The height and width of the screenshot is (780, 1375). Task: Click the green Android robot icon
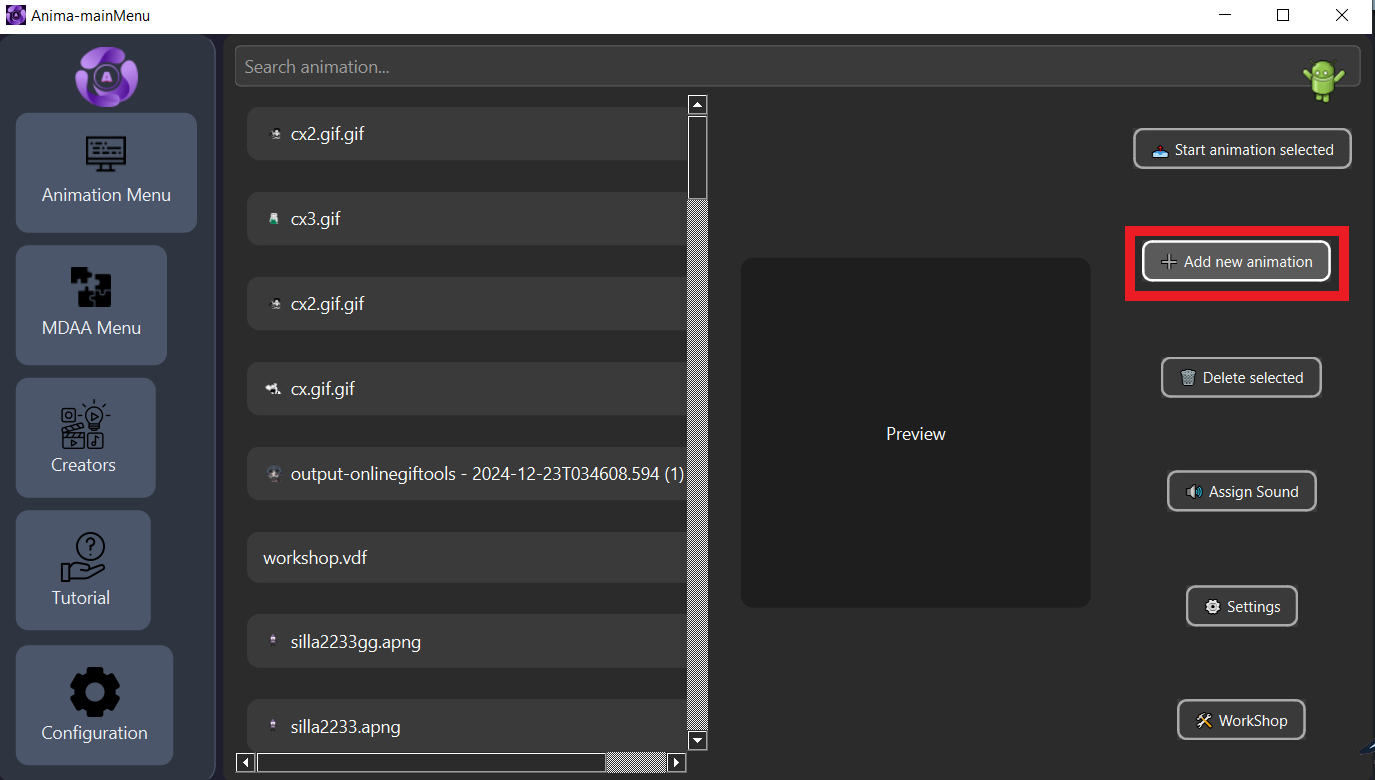click(1323, 76)
